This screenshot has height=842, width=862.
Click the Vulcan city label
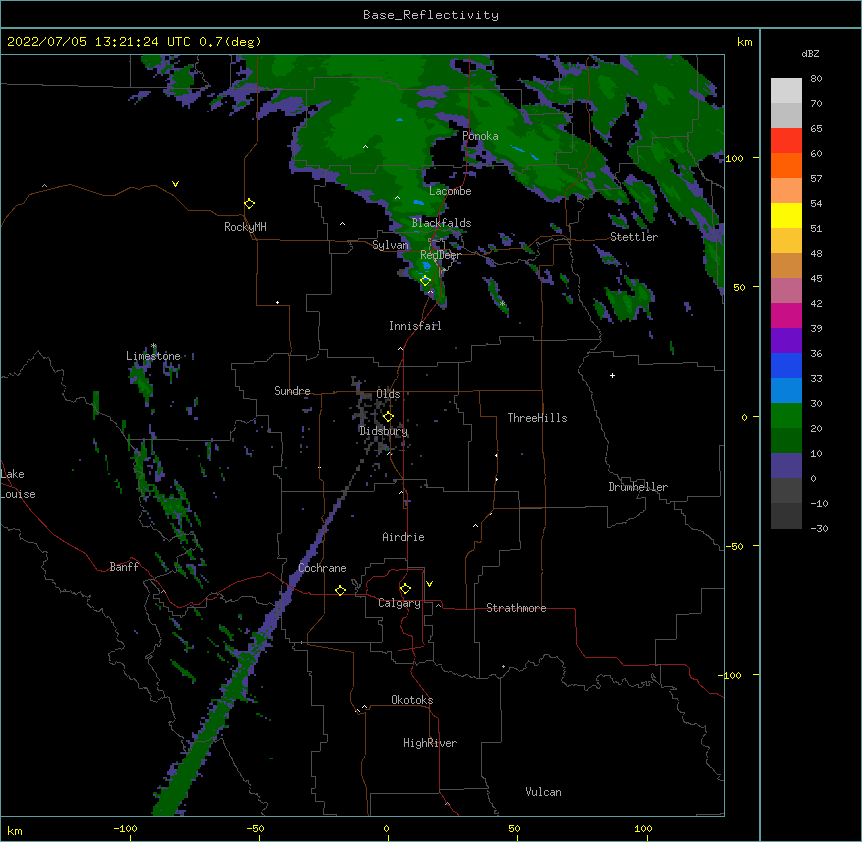[x=543, y=792]
